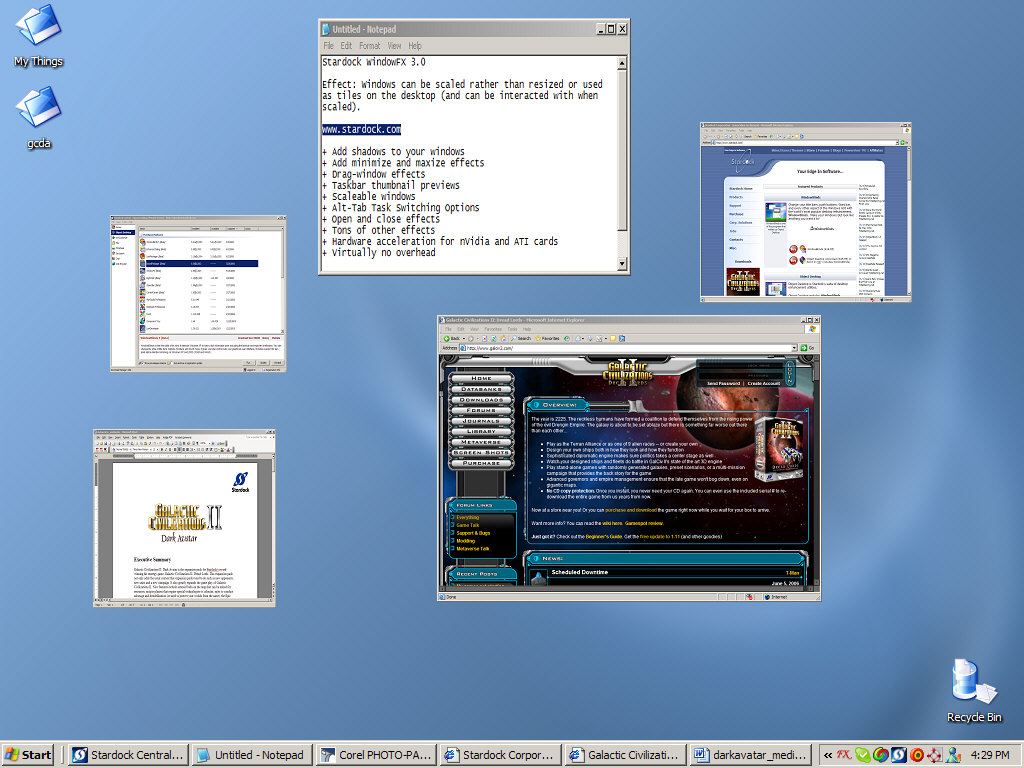1024x768 pixels.
Task: Click the blue Stardock S tray icon
Action: pyautogui.click(x=899, y=755)
